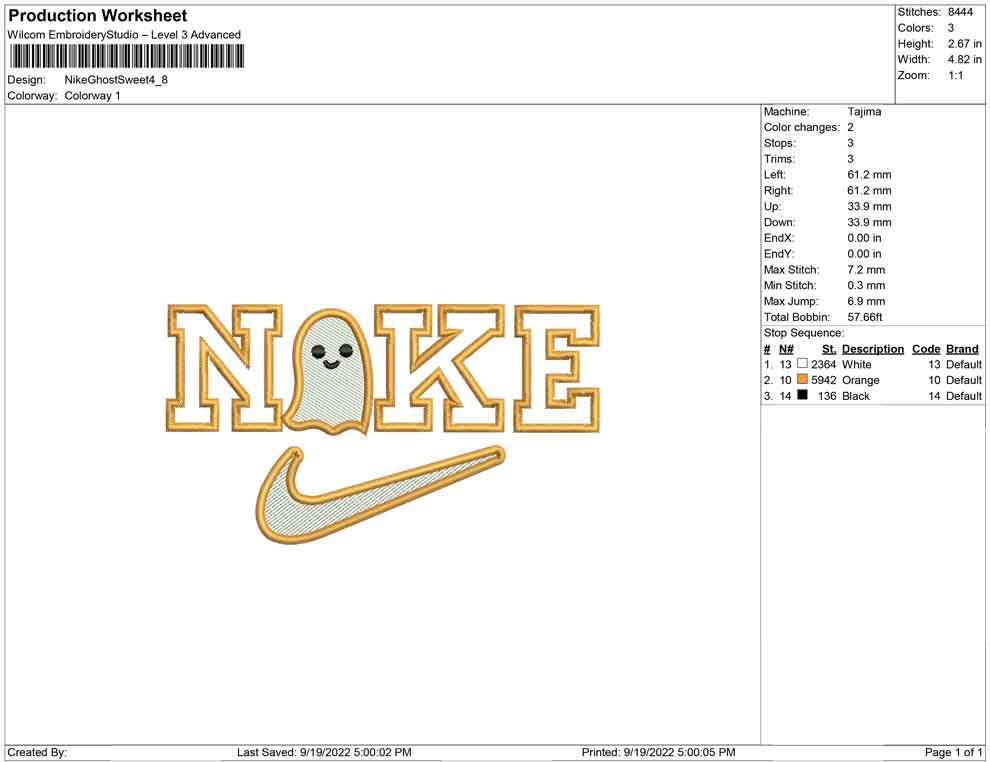The width and height of the screenshot is (990, 762).
Task: Click the 'Color changes:' label
Action: [x=802, y=128]
